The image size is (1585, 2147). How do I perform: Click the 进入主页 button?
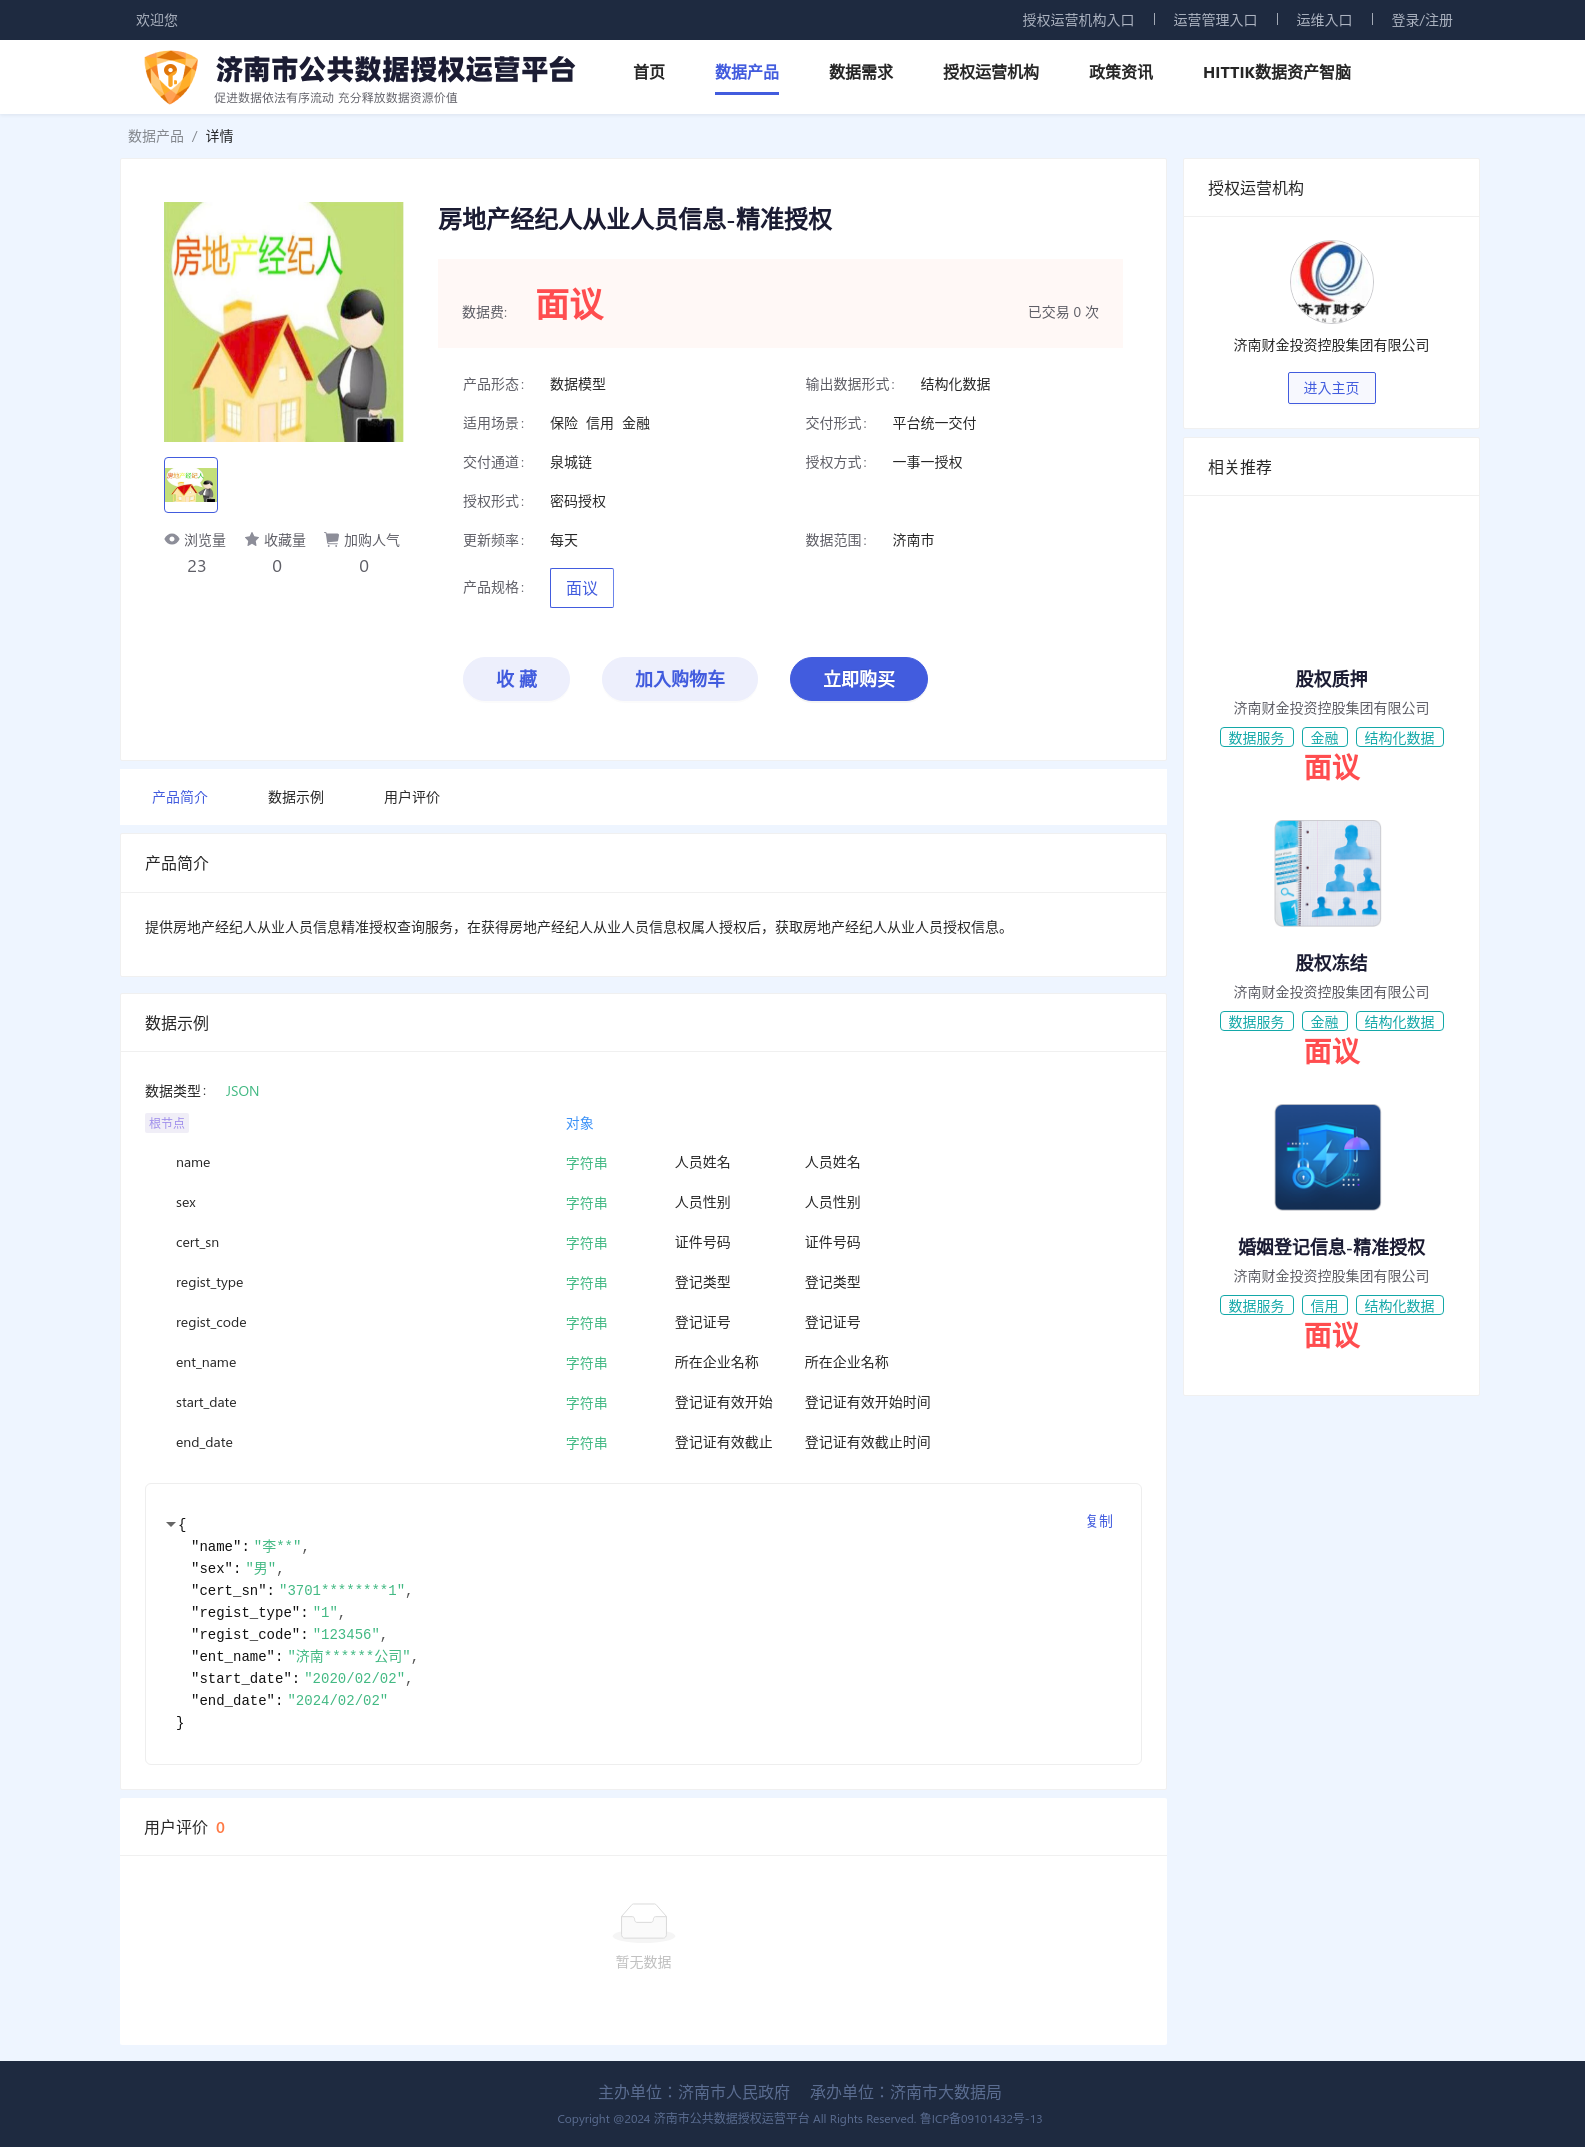(1331, 388)
